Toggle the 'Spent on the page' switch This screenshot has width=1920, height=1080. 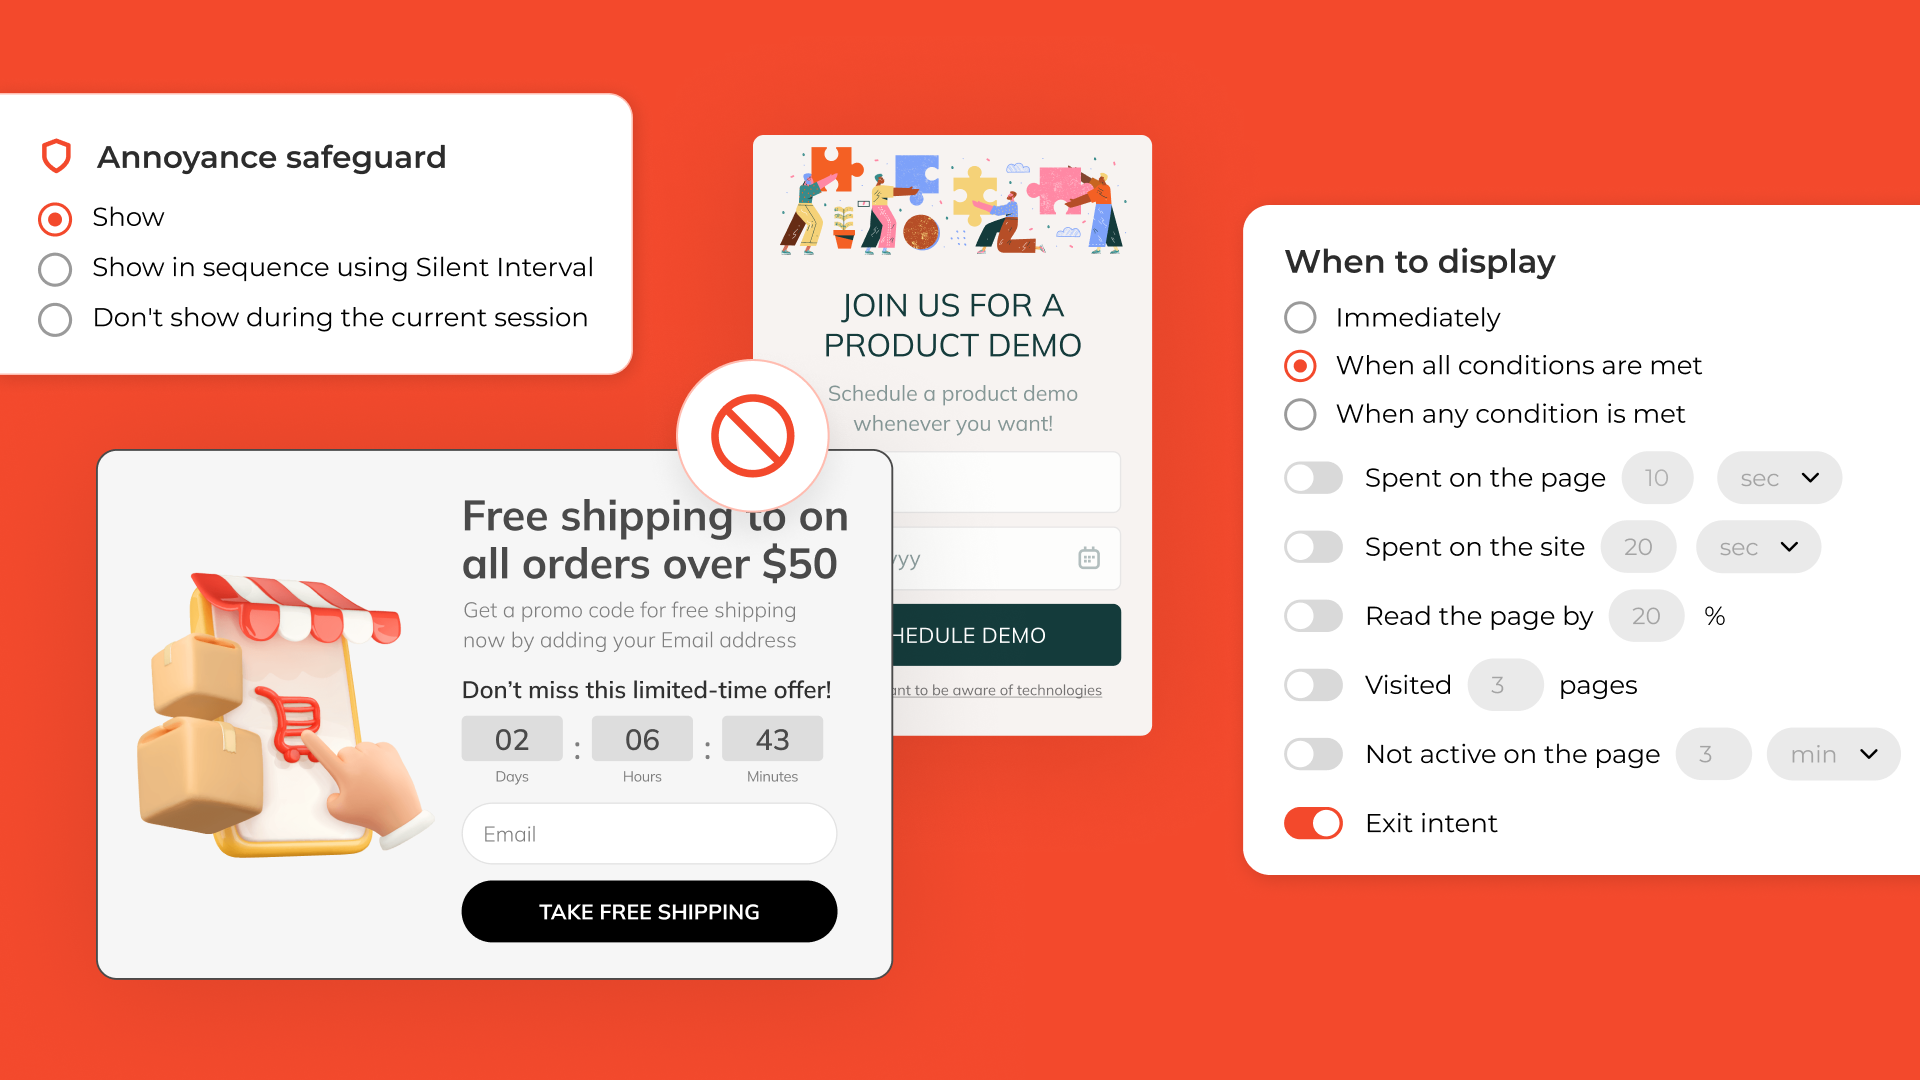[1315, 477]
